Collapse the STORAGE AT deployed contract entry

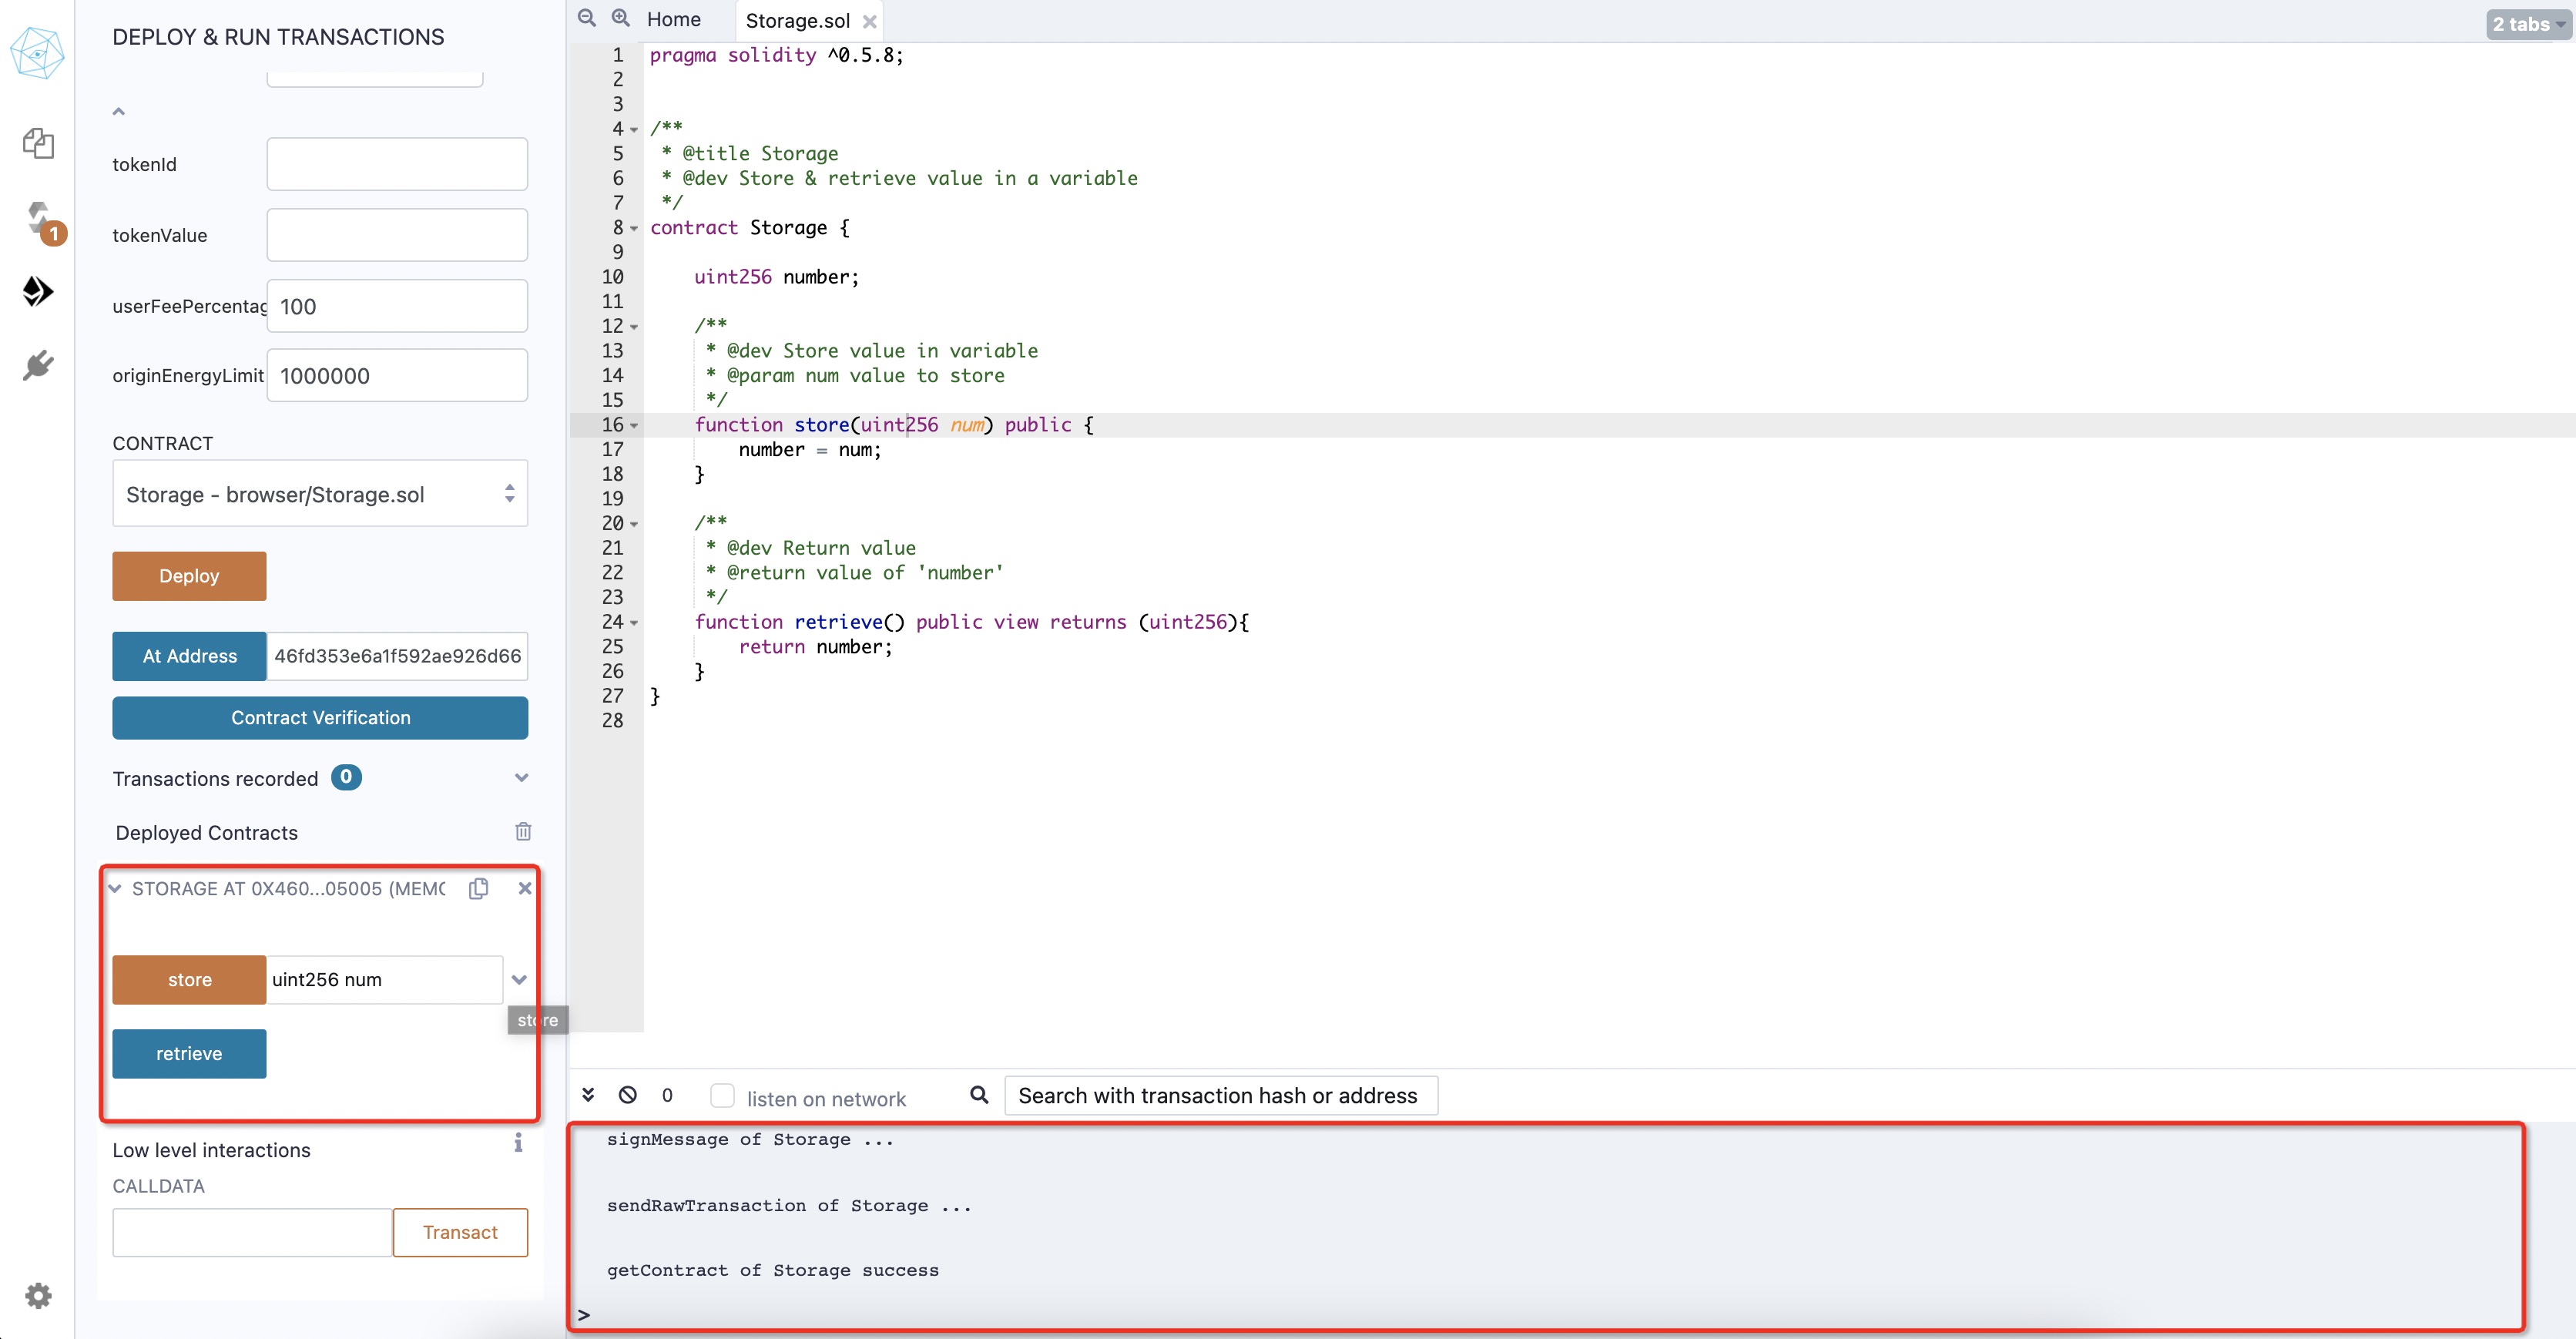[115, 888]
